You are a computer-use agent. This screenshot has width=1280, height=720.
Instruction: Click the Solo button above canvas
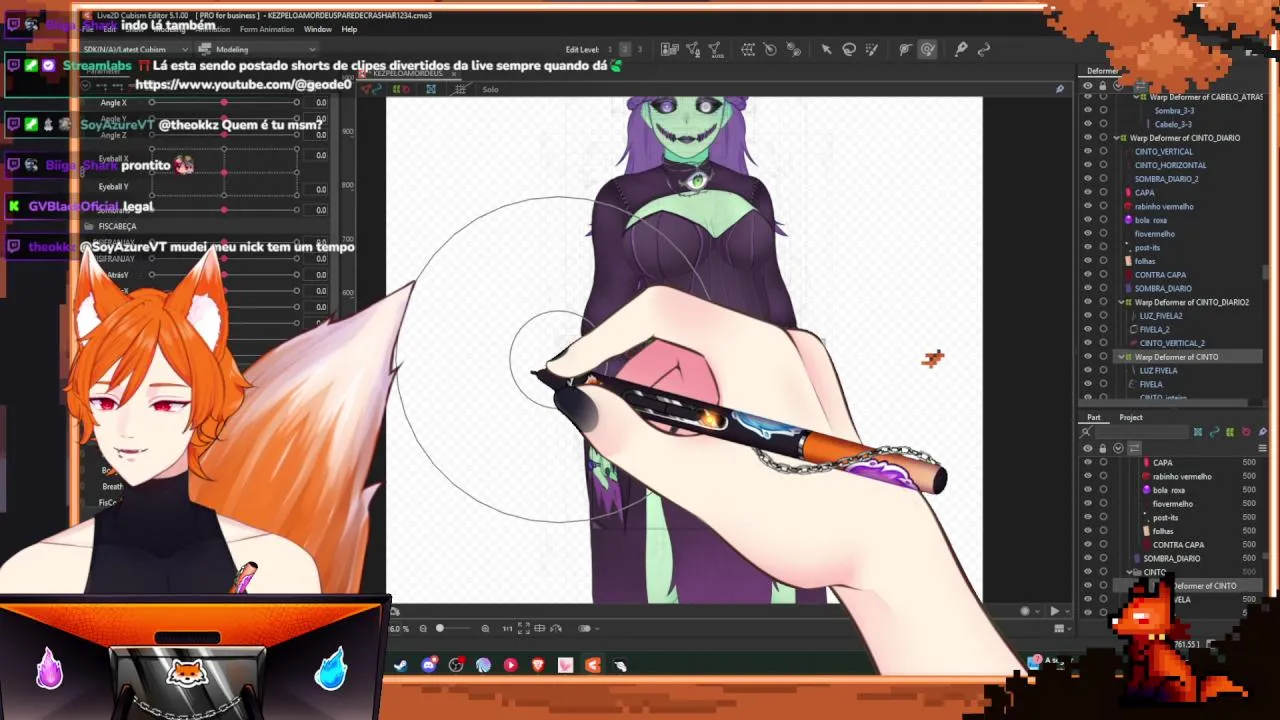point(490,89)
